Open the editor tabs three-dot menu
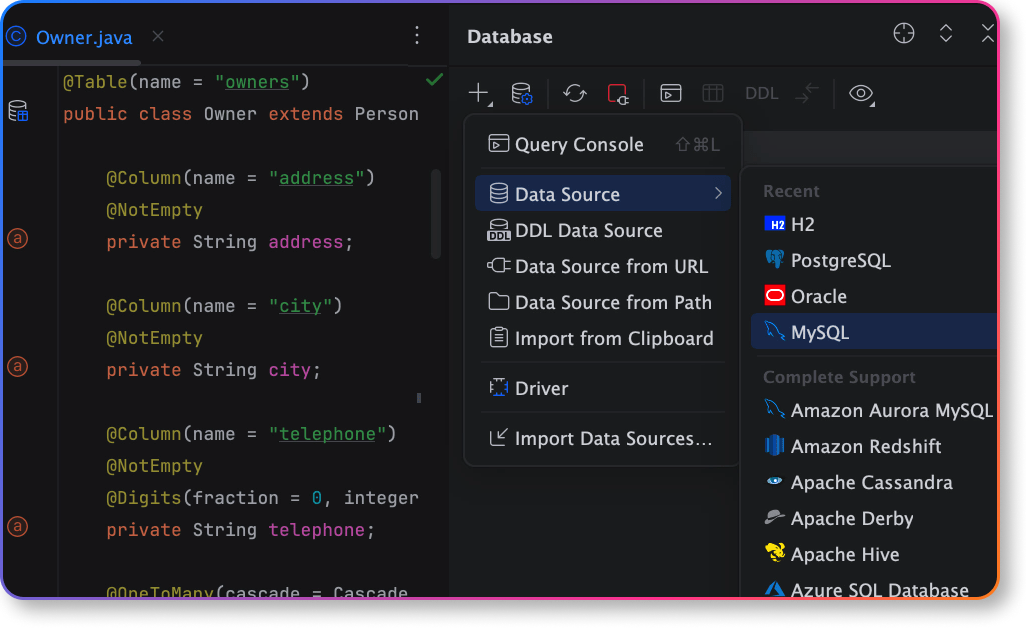 tap(417, 35)
